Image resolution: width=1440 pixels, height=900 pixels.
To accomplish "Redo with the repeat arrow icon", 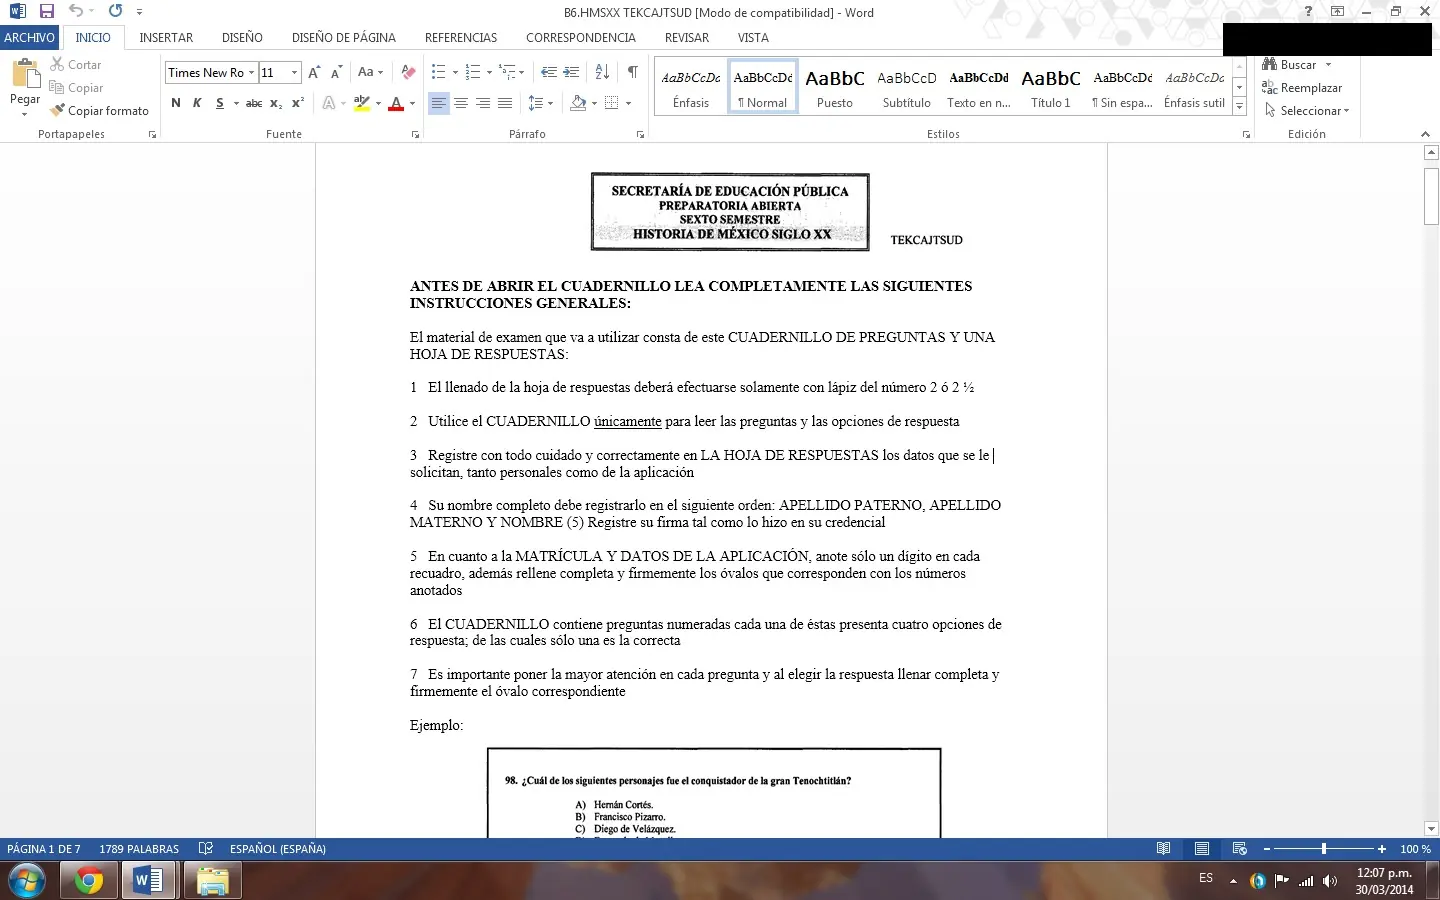I will click(115, 12).
